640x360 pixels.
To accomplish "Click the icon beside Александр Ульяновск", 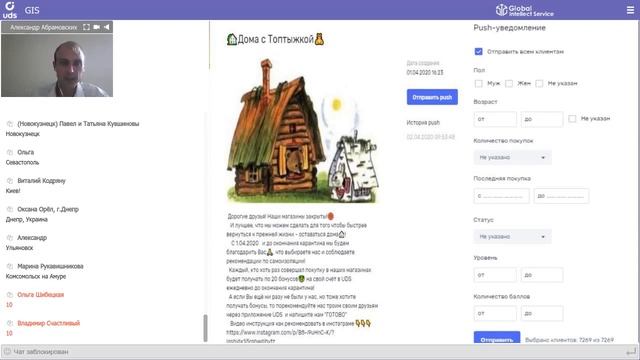I will [10, 238].
